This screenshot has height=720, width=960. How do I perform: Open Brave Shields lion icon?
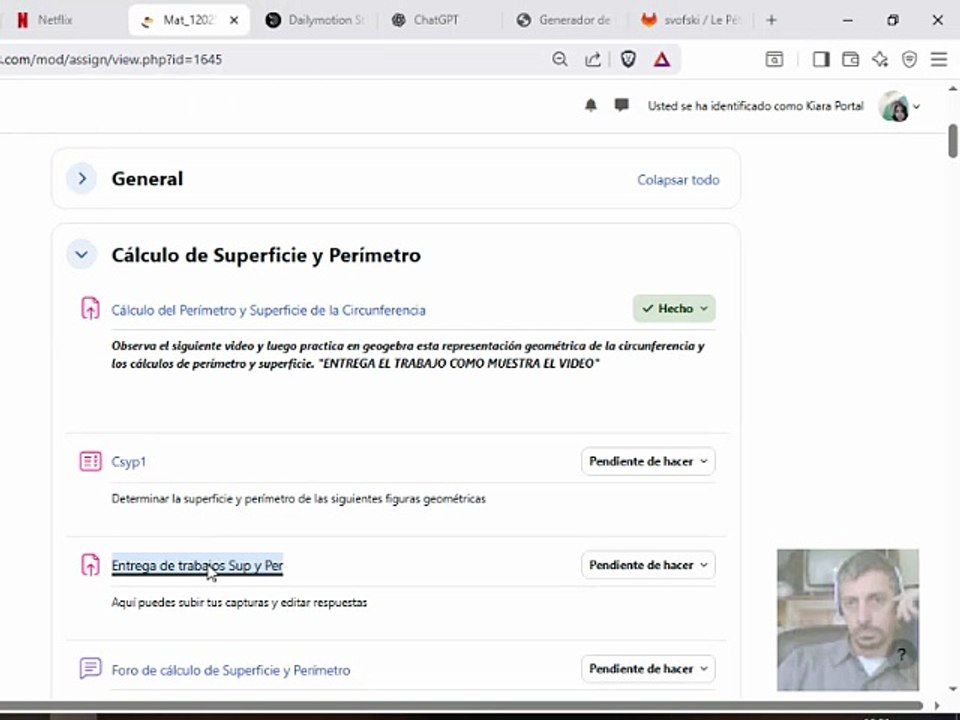tap(628, 59)
